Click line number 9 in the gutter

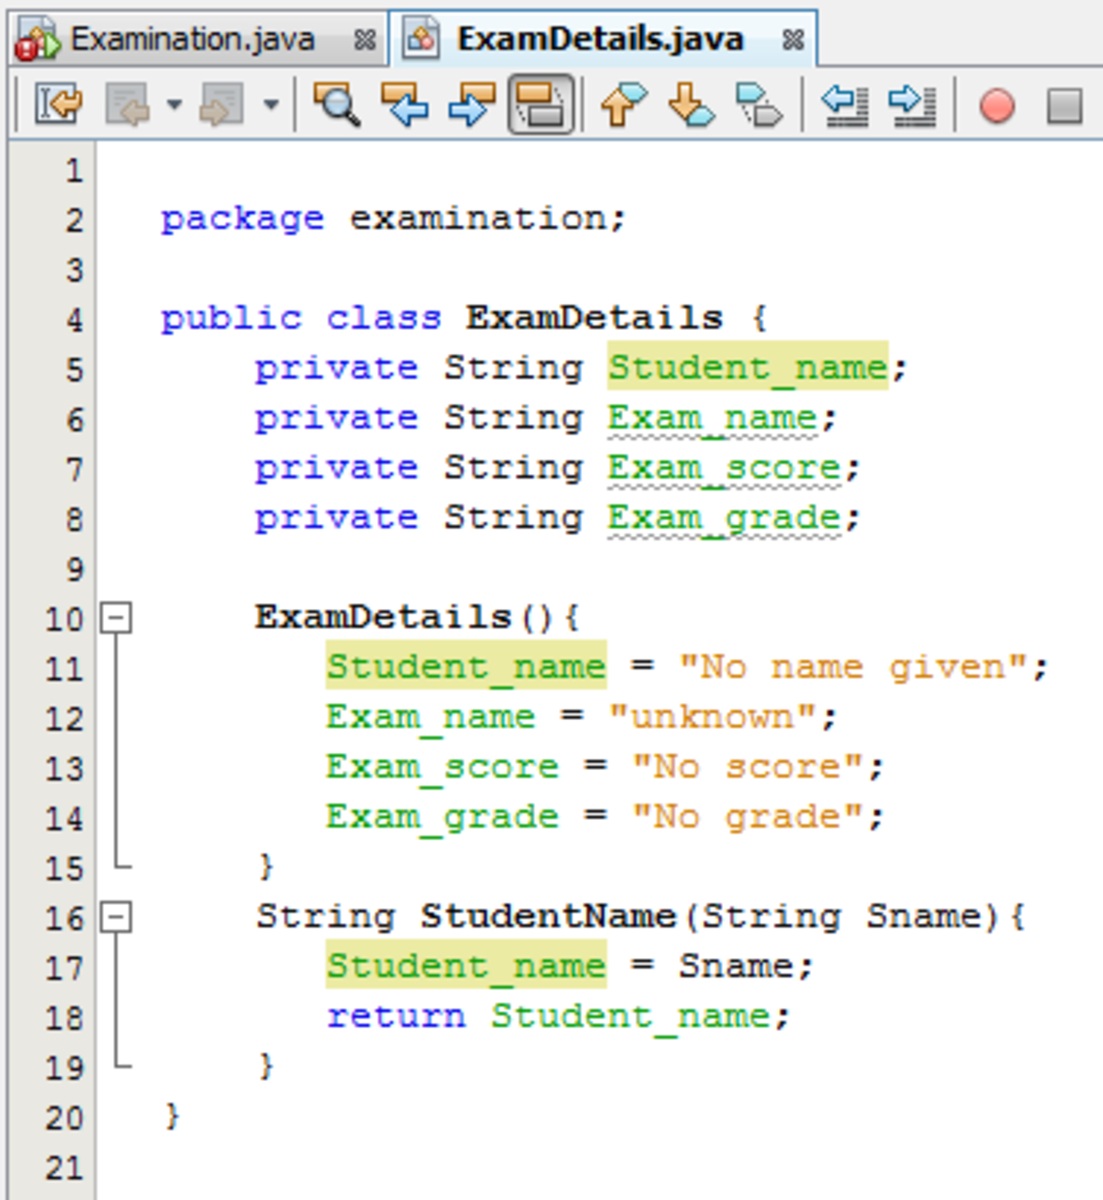coord(74,569)
